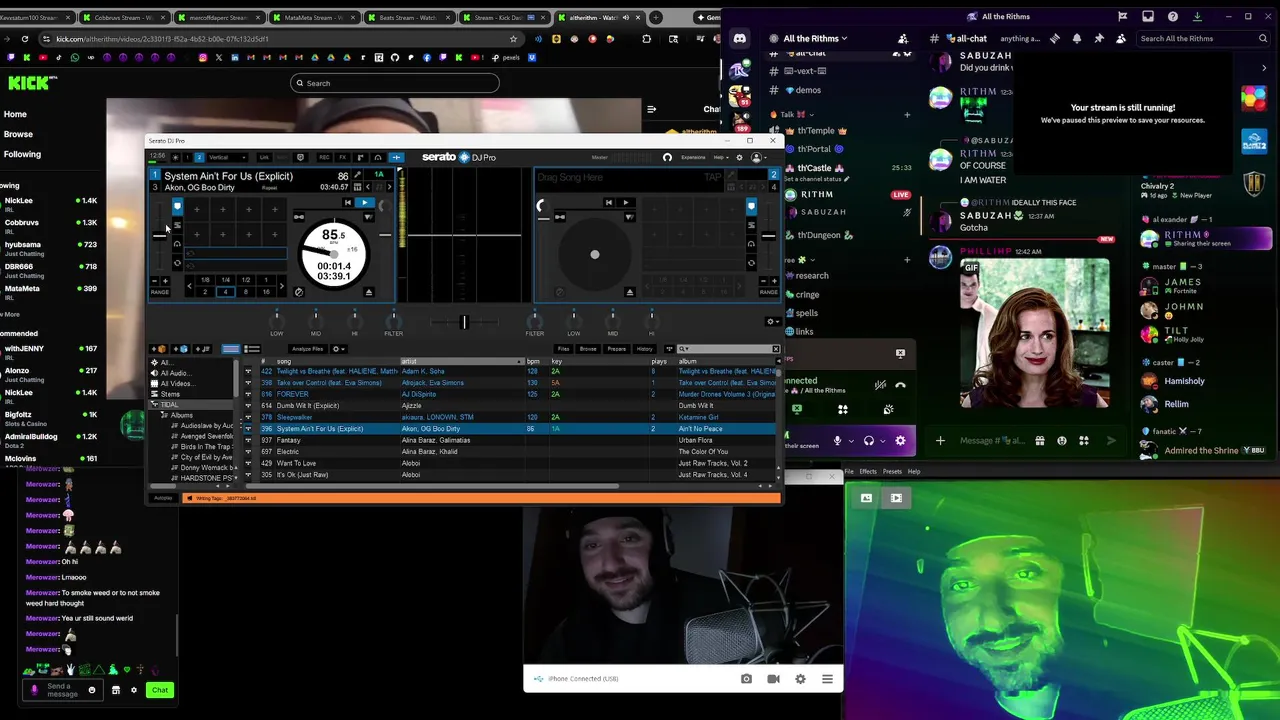Open All the Rithms server dropdown
The image size is (1280, 720).
(815, 39)
